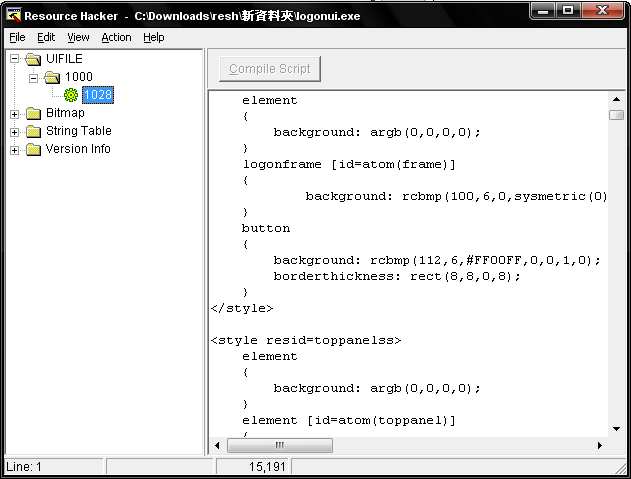Click the Resource Hacker title bar icon
Viewport: 631px width, 479px height.
point(13,15)
